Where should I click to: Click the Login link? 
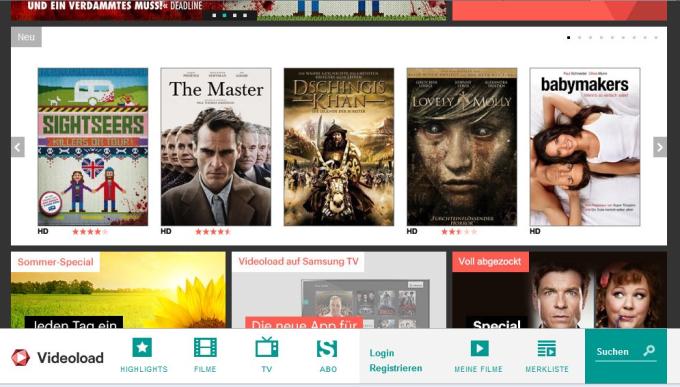point(382,353)
